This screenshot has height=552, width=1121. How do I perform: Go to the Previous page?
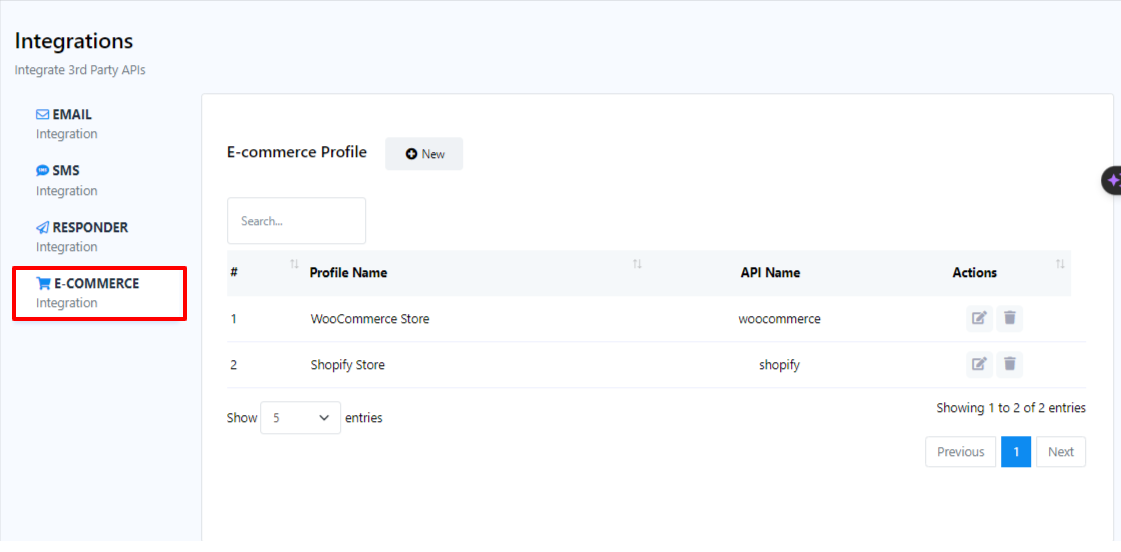point(960,452)
